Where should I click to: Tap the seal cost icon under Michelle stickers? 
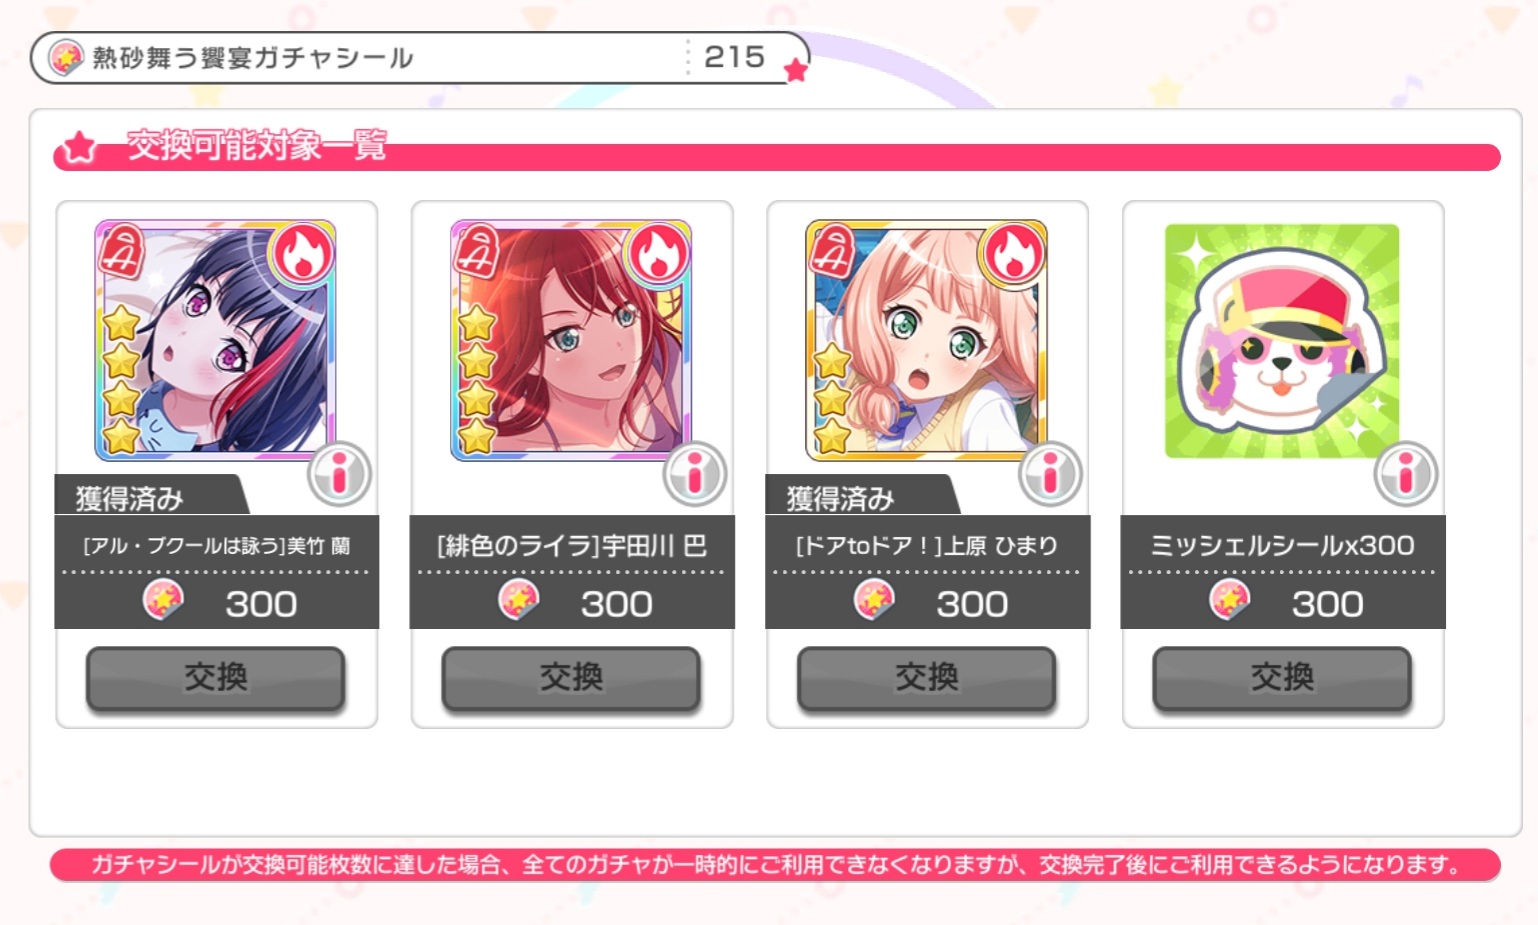tap(1230, 601)
